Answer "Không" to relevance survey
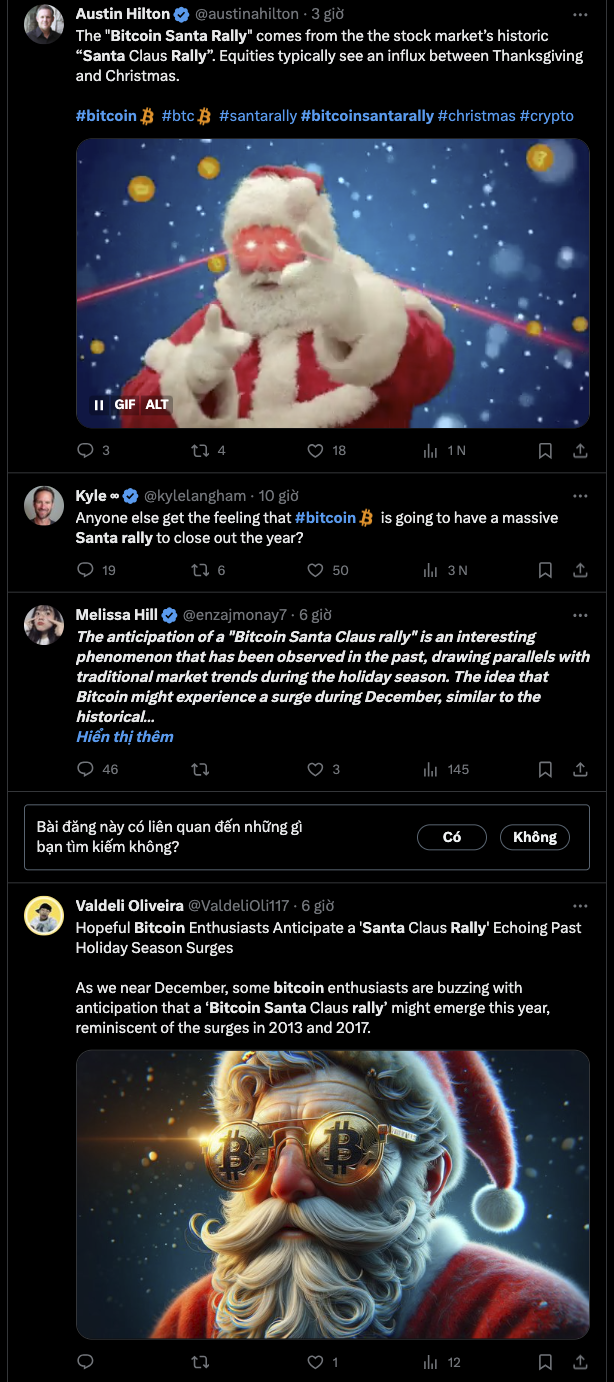 click(x=535, y=837)
